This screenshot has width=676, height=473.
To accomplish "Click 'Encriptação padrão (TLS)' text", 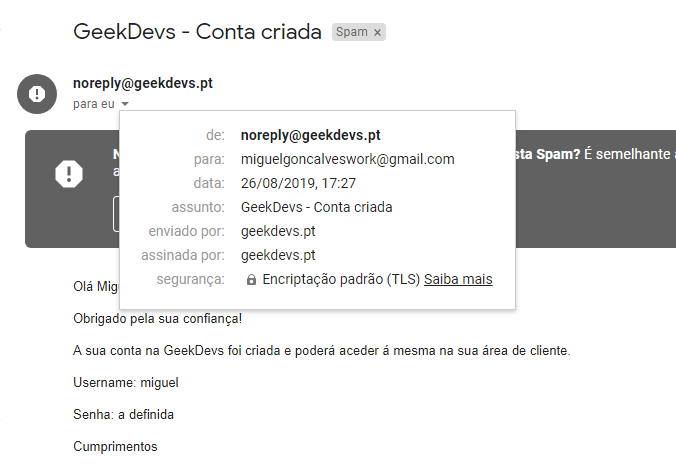I will click(x=341, y=279).
